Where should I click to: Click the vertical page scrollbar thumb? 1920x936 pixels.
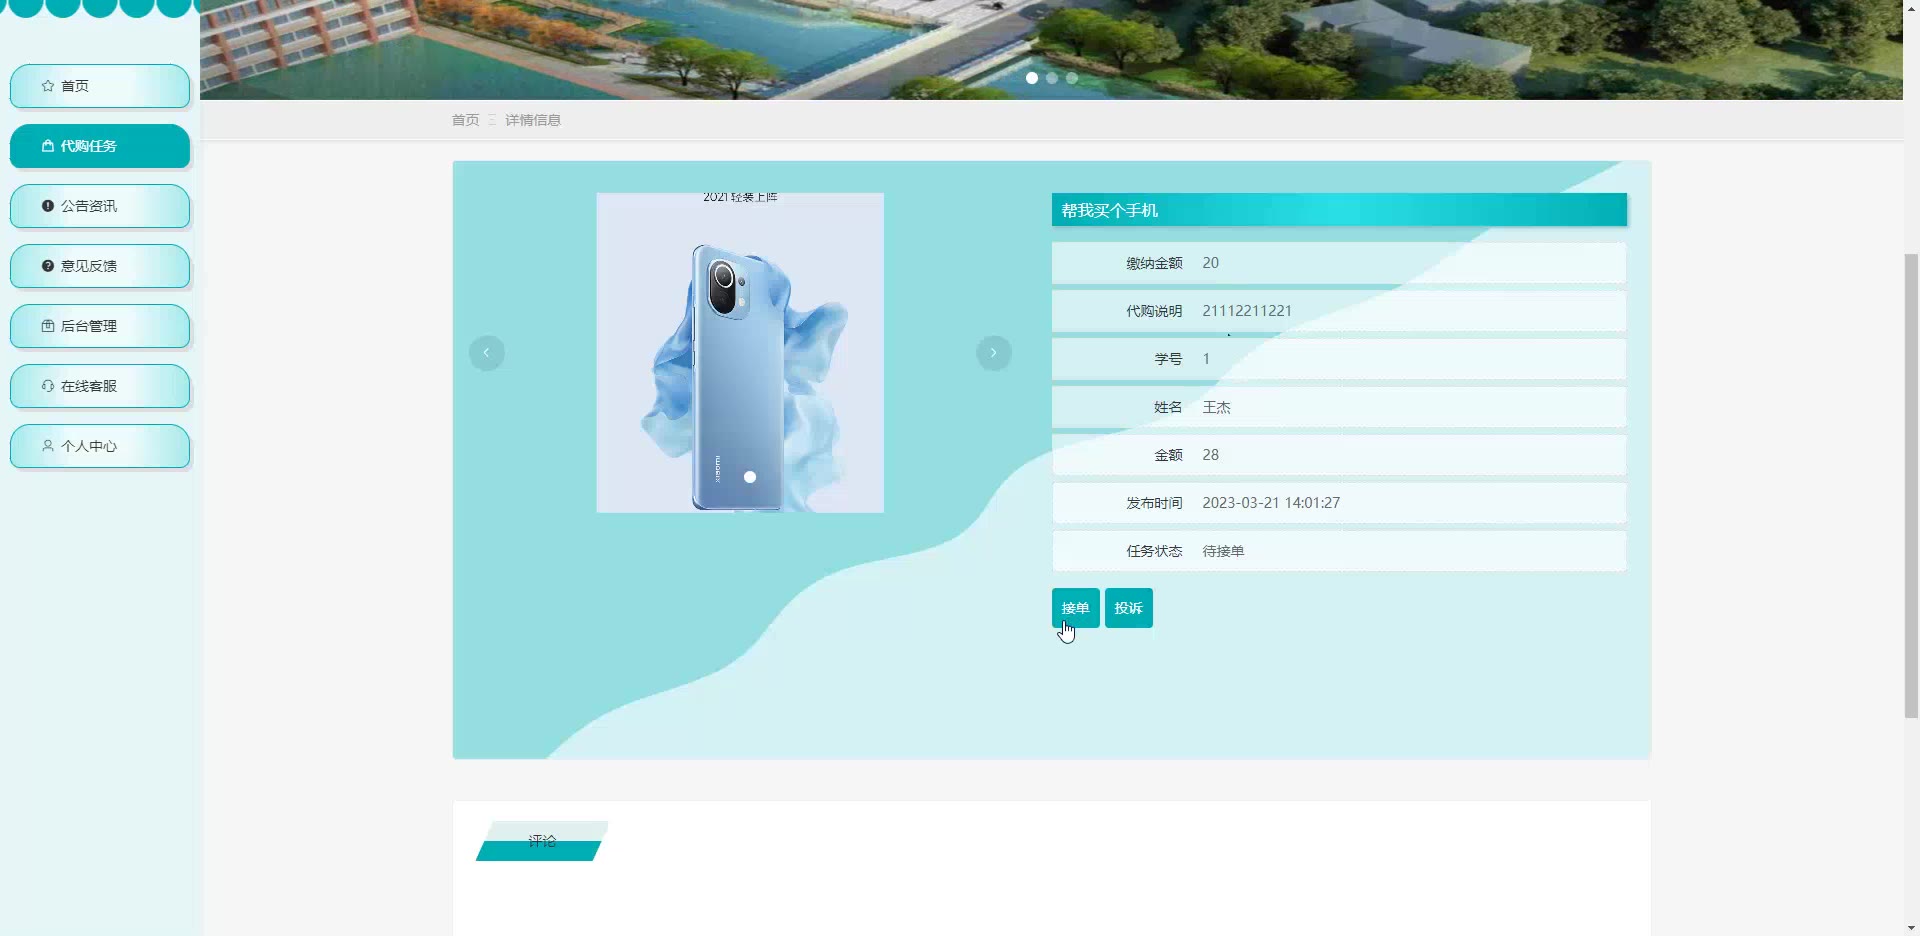(x=1911, y=486)
